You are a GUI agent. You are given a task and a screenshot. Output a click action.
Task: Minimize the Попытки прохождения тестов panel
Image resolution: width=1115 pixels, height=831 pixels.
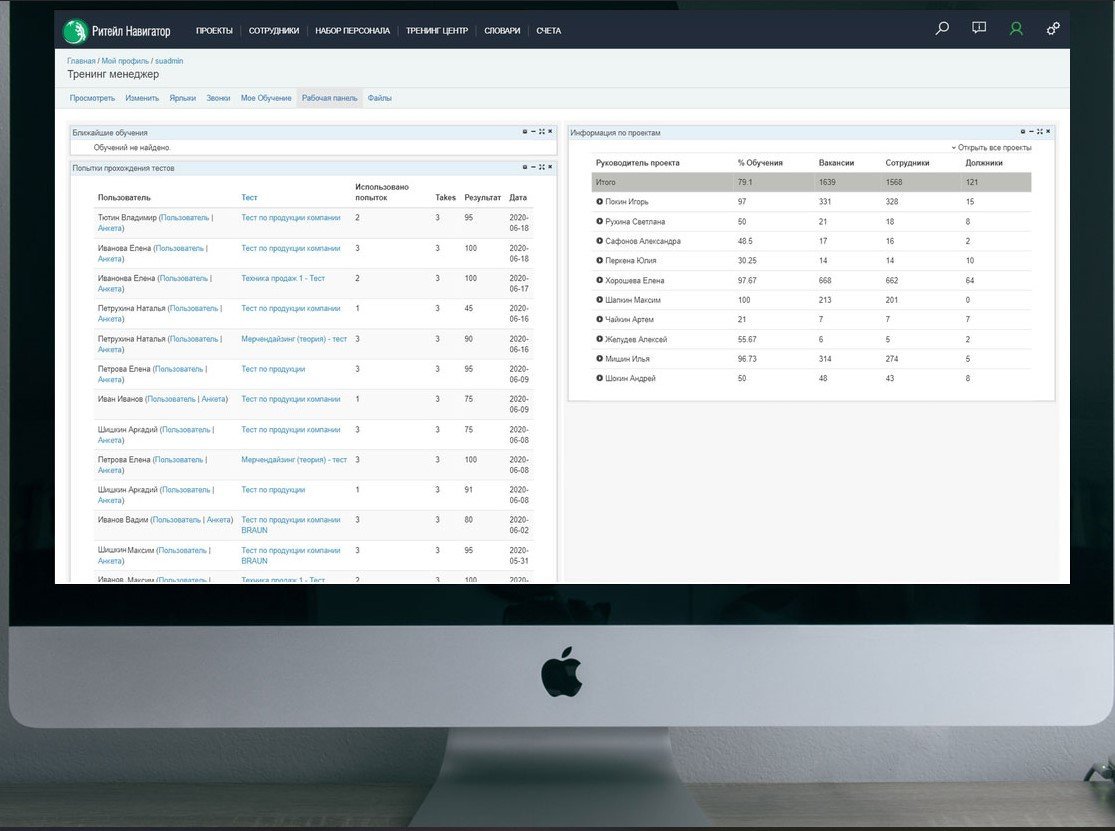(x=533, y=167)
